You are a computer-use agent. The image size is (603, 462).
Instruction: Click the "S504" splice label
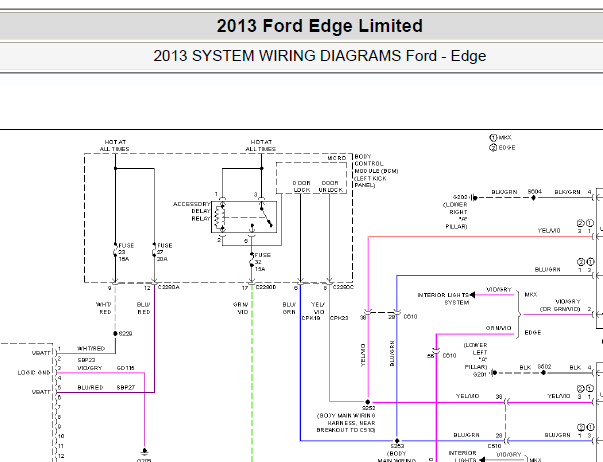point(535,191)
